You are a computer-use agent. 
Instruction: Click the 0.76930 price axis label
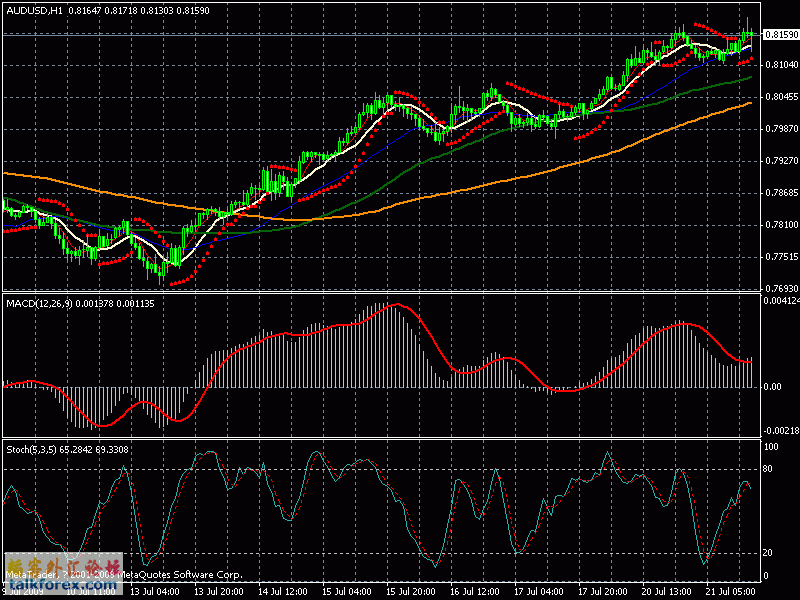[x=782, y=289]
